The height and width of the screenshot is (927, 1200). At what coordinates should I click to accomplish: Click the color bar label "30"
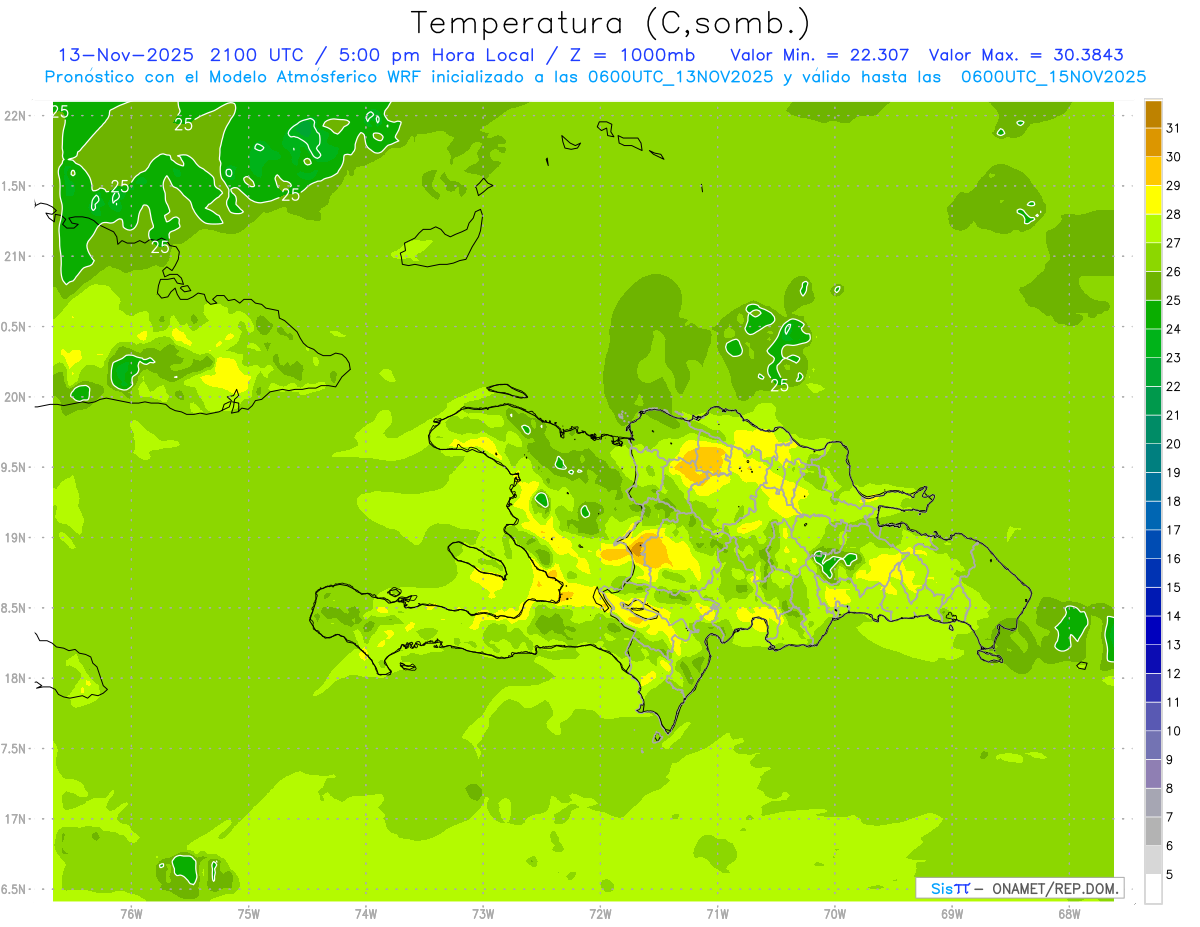coord(1173,157)
